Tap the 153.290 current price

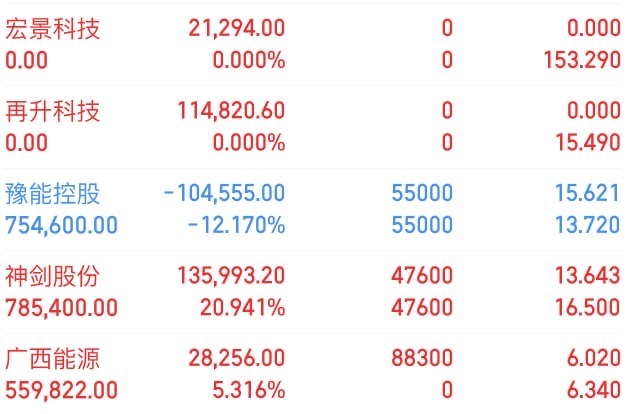tap(582, 60)
